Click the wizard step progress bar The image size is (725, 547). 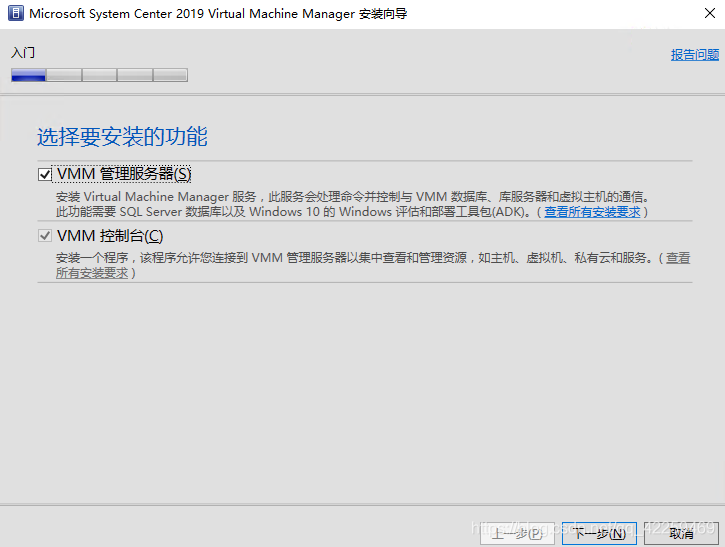click(x=99, y=75)
